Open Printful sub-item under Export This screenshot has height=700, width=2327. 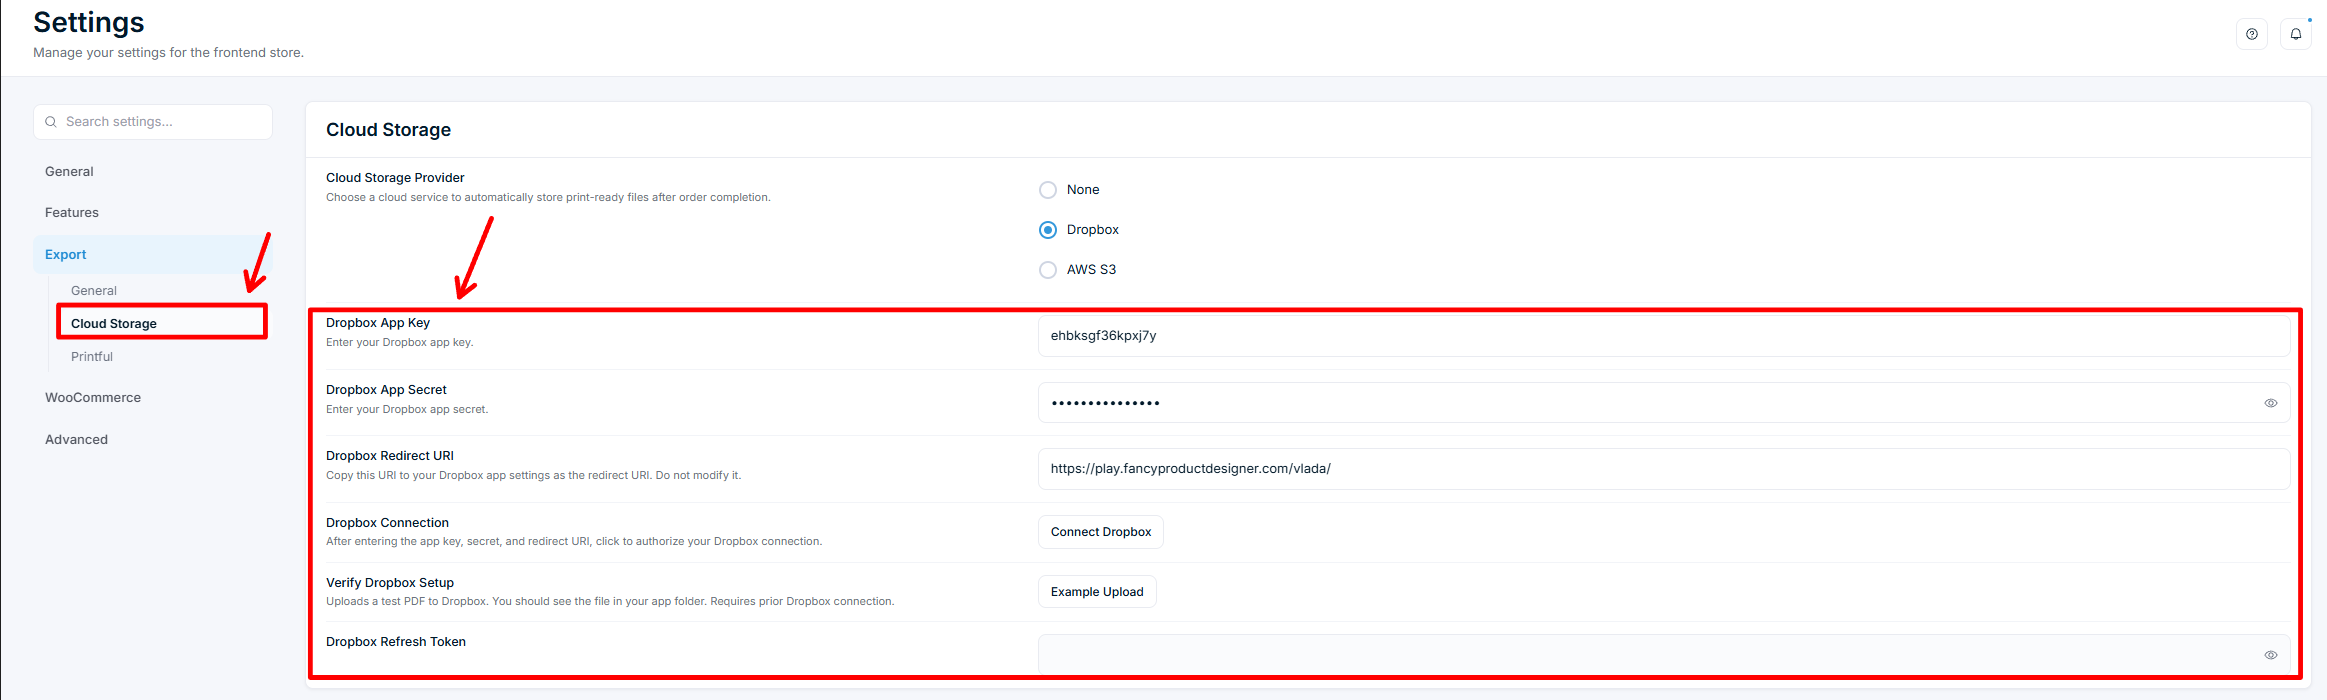click(x=92, y=357)
